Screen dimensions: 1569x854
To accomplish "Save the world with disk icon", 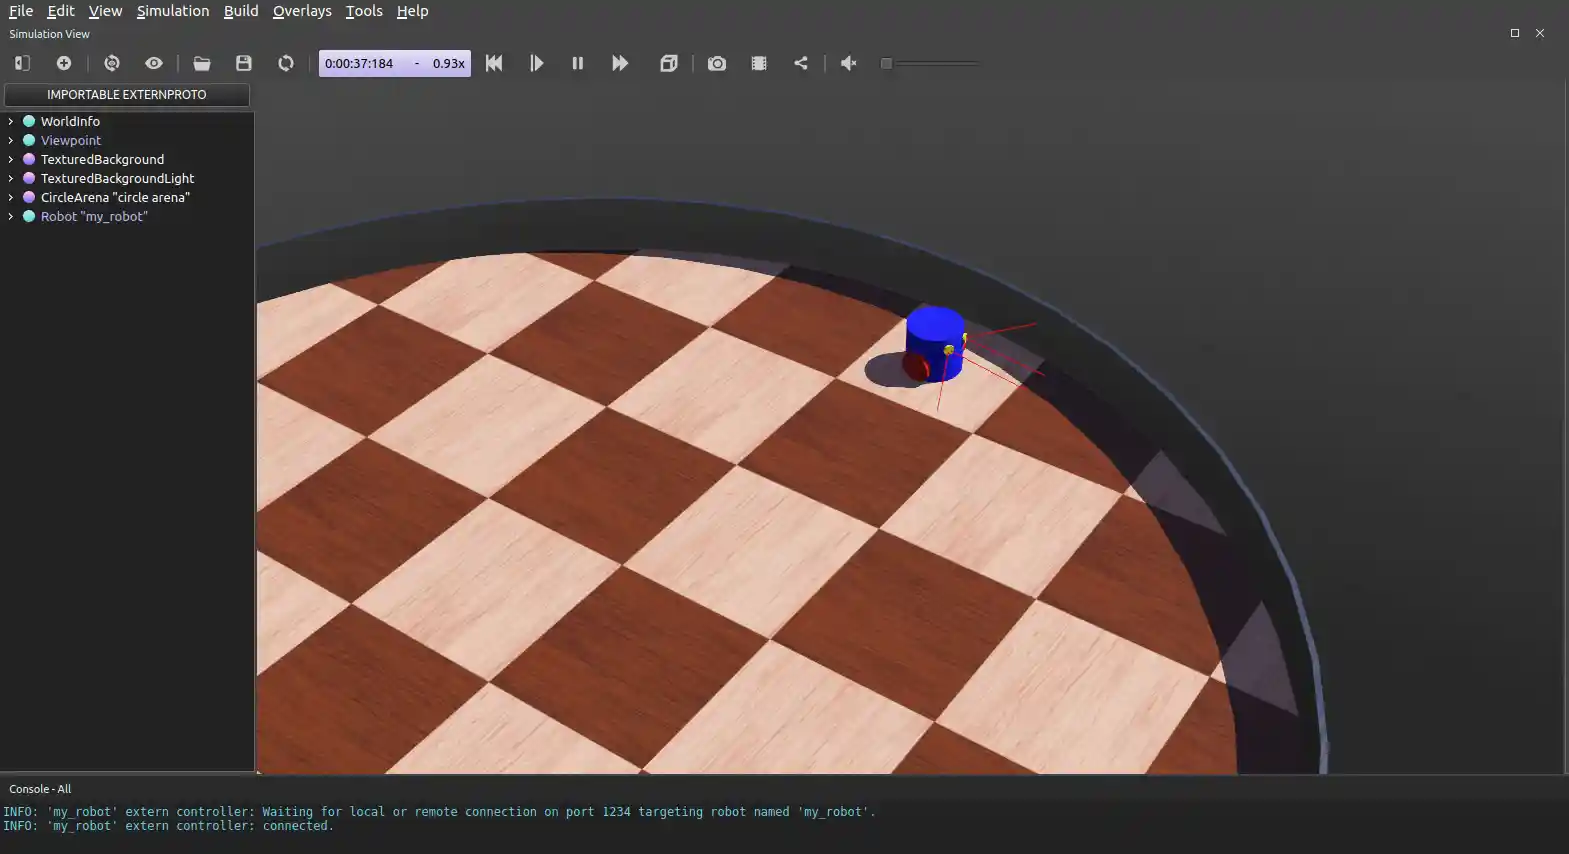I will (x=244, y=63).
